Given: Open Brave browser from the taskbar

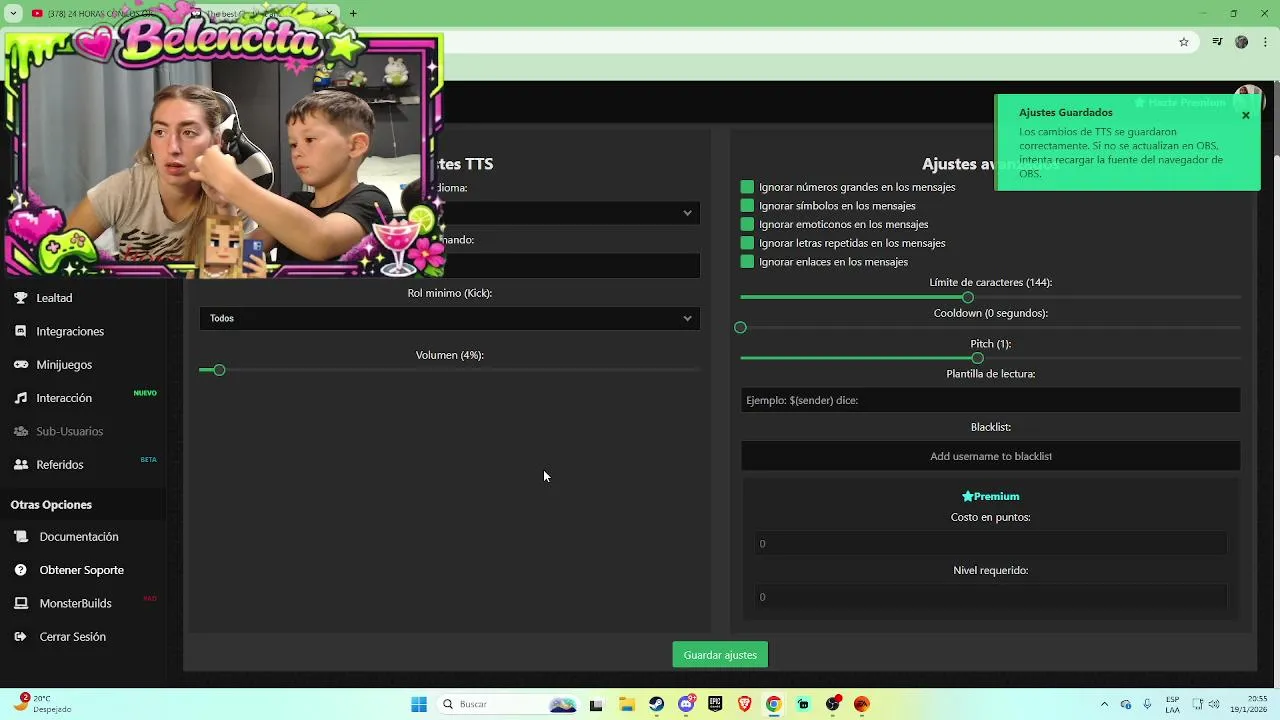Looking at the screenshot, I should pos(744,704).
